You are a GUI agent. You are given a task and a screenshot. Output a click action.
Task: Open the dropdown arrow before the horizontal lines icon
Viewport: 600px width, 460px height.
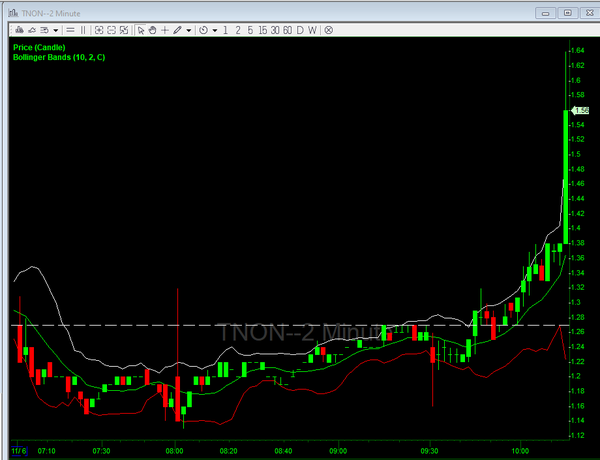(57, 30)
